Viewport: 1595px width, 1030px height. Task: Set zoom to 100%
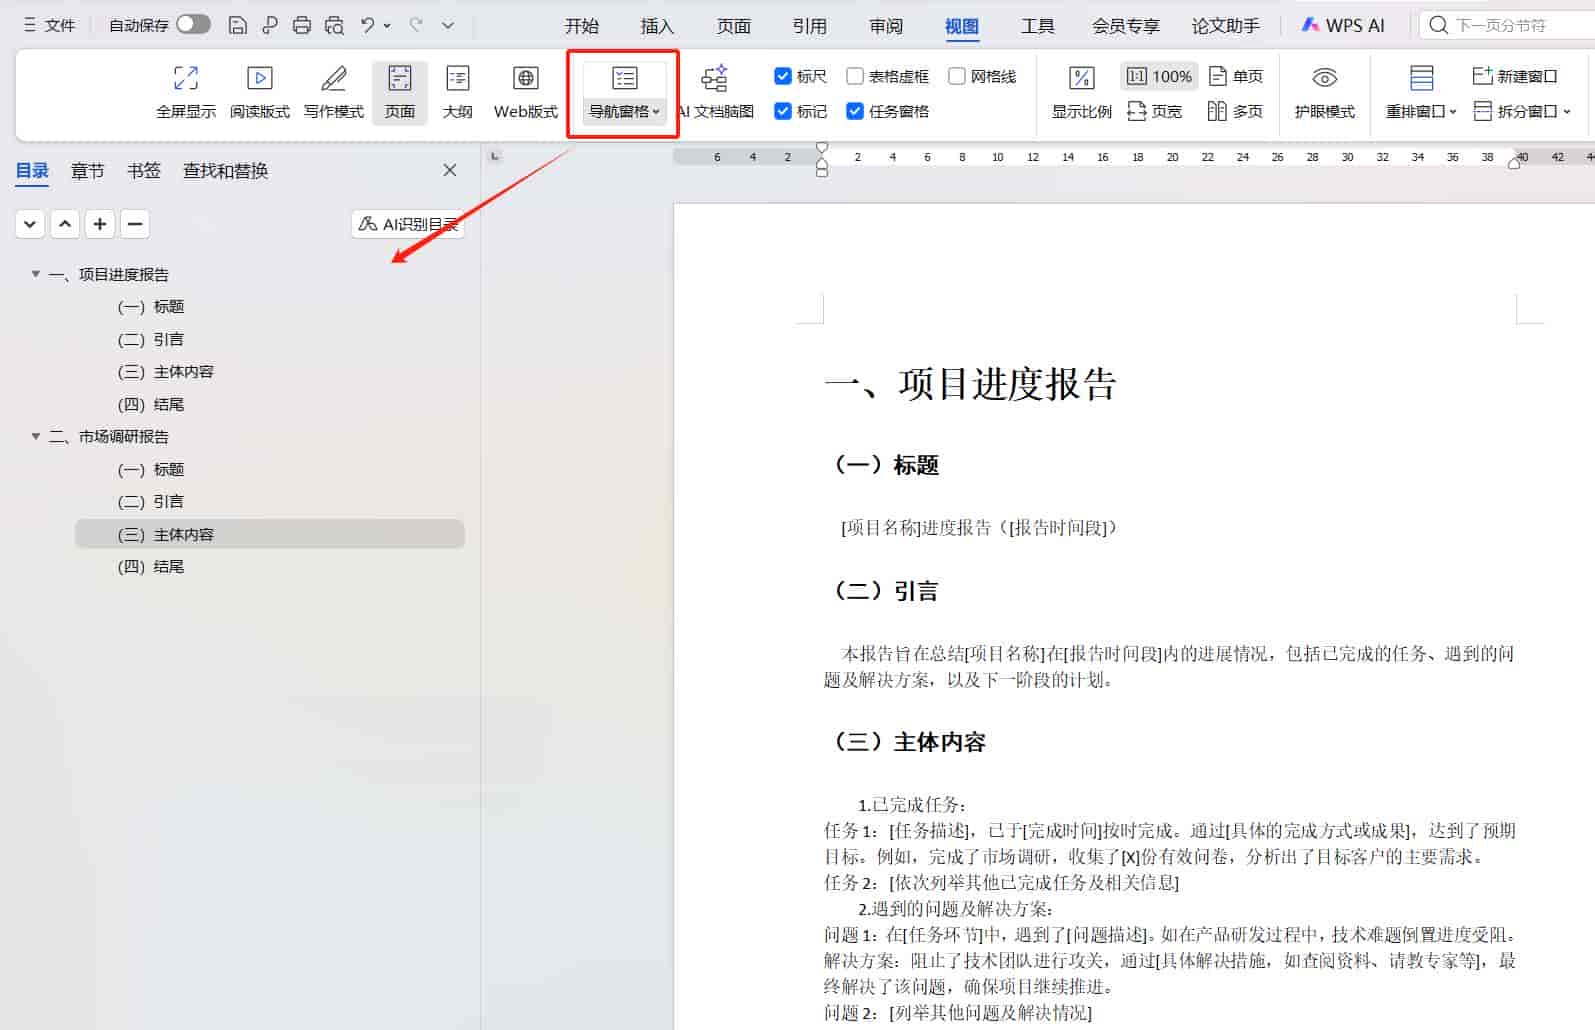[1160, 76]
